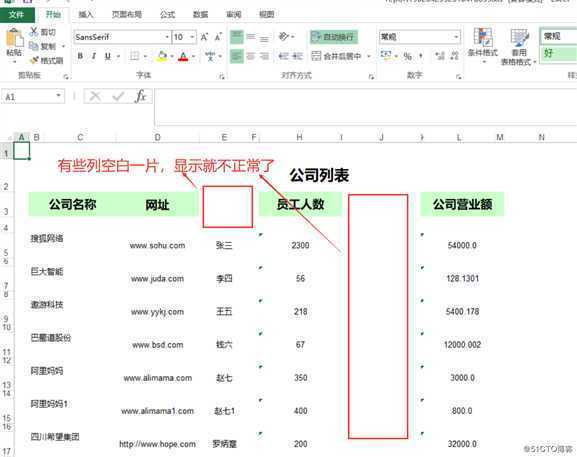The width and height of the screenshot is (577, 457).
Task: Select the middle align icon
Action: [x=251, y=37]
